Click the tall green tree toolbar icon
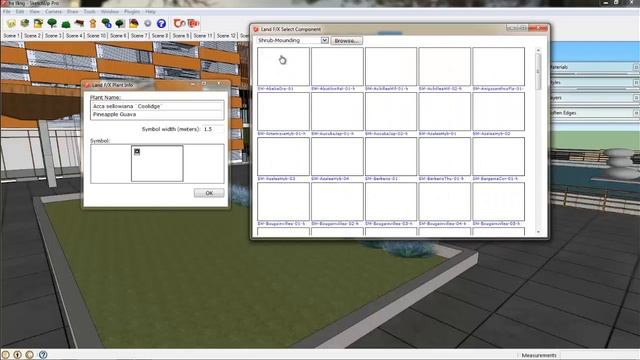This screenshot has width=640, height=360. [x=52, y=23]
